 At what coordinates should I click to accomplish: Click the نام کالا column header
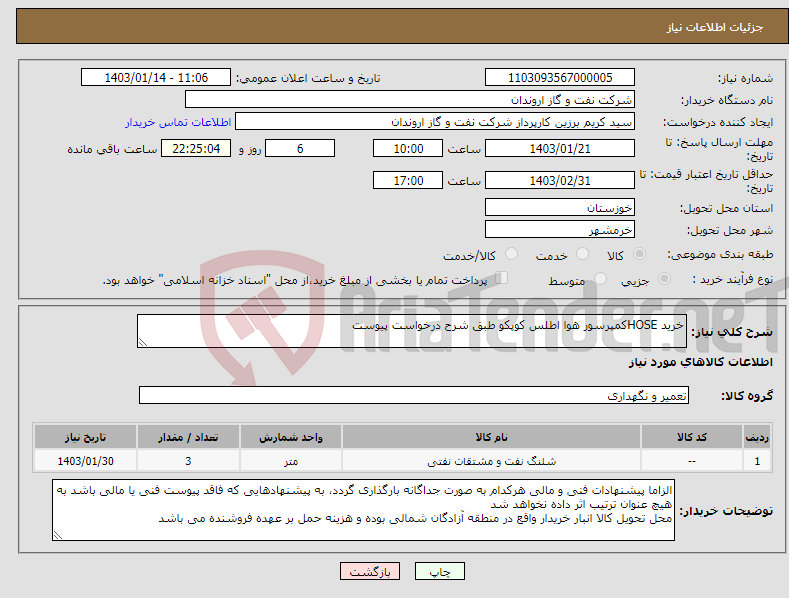coord(491,437)
